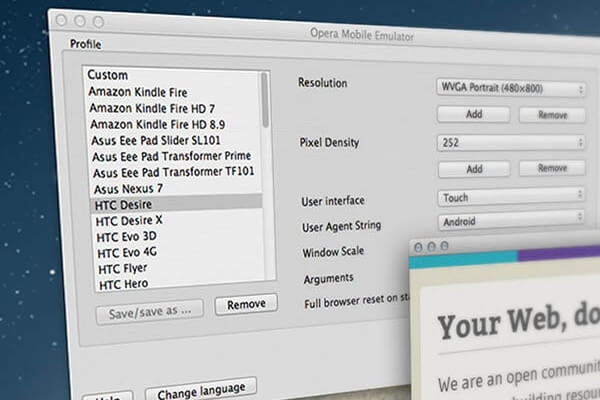
Task: Choose HTC Desire X profile
Action: tap(129, 219)
